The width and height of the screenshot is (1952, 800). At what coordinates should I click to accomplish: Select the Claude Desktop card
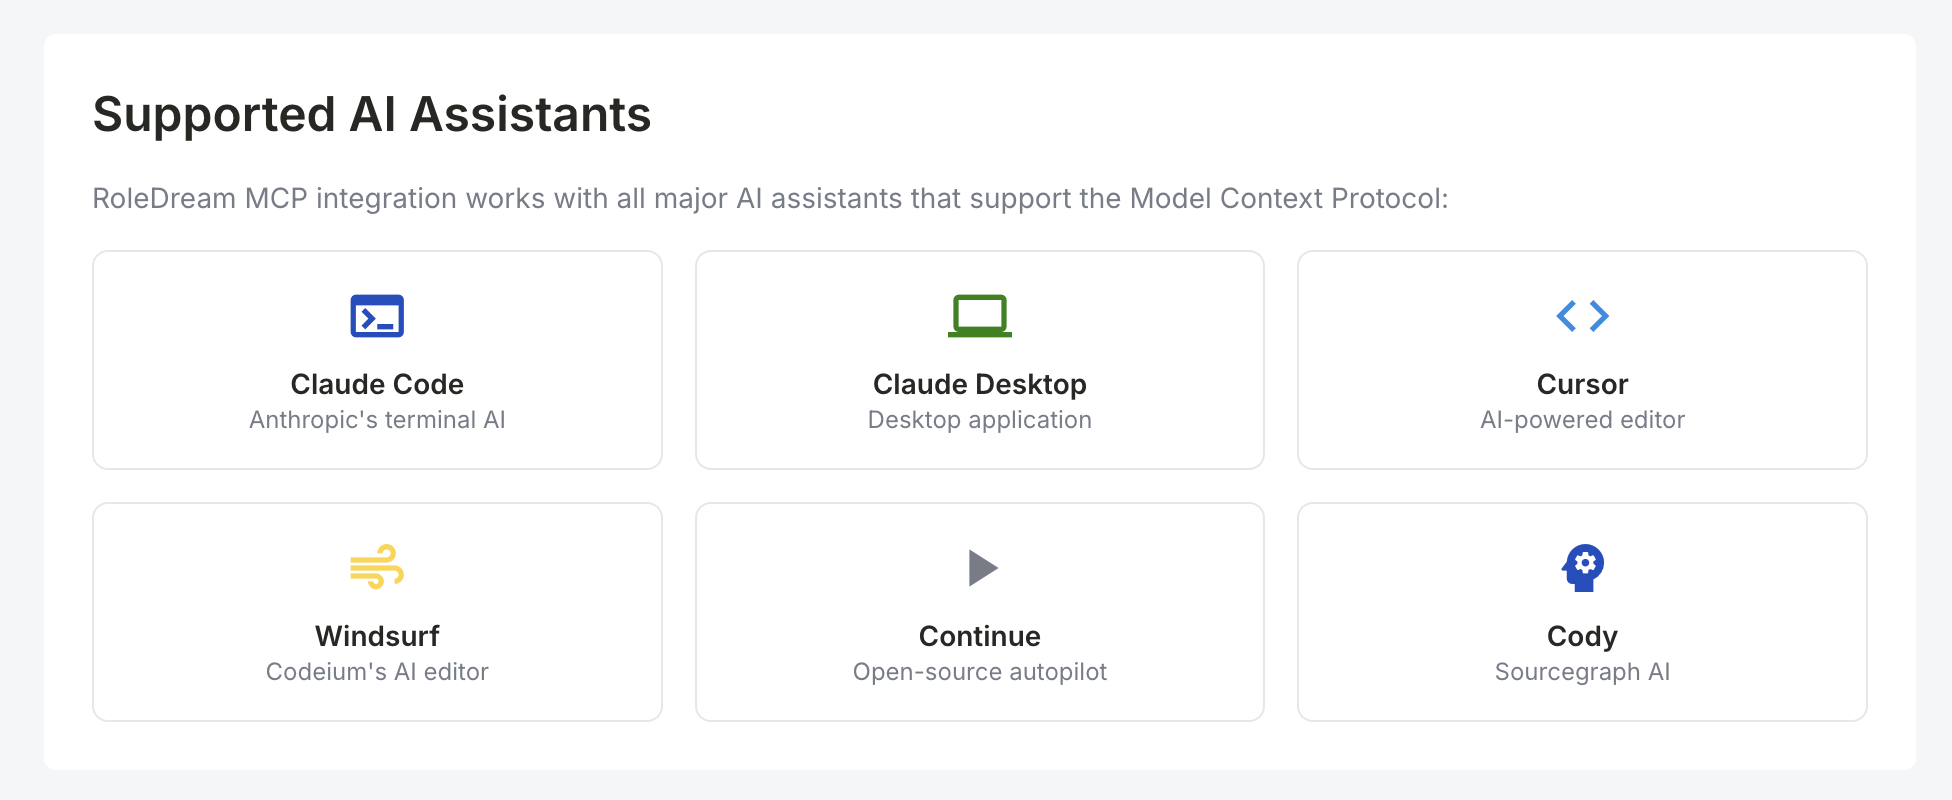(x=979, y=360)
